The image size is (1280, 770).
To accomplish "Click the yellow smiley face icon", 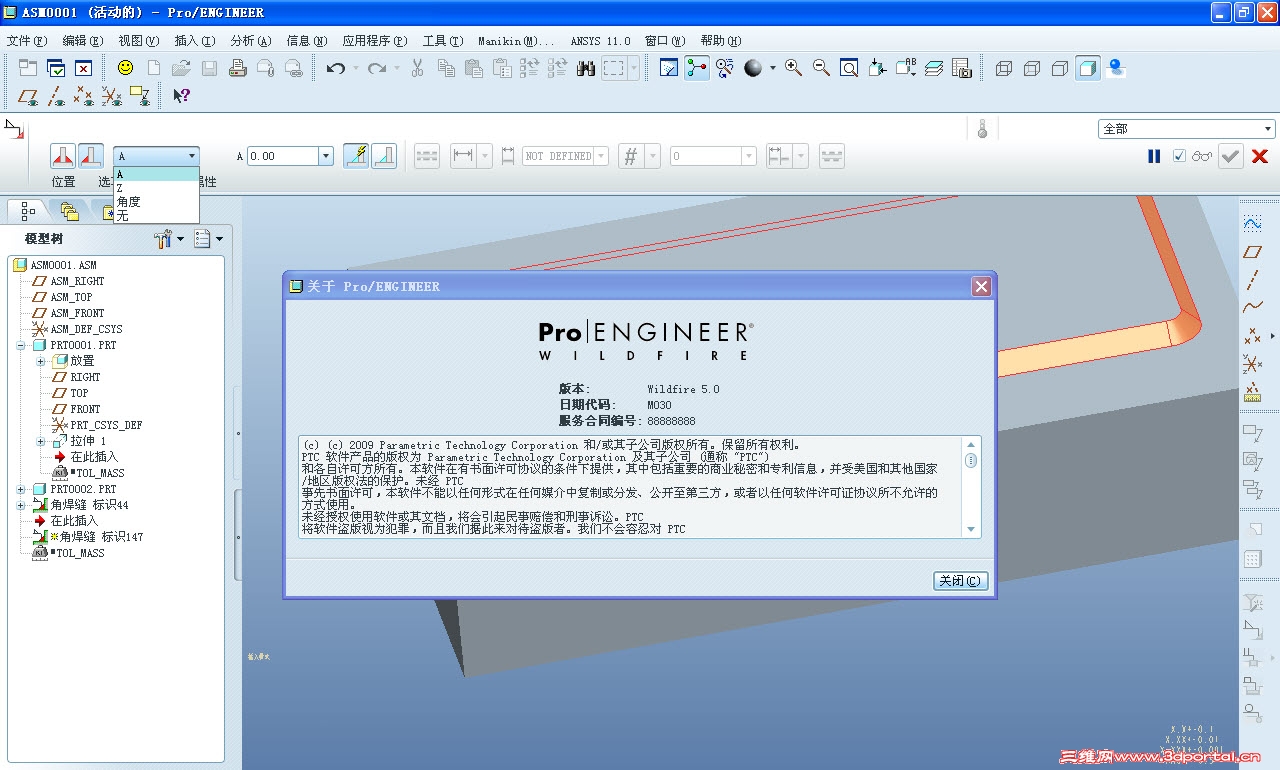I will tap(125, 68).
